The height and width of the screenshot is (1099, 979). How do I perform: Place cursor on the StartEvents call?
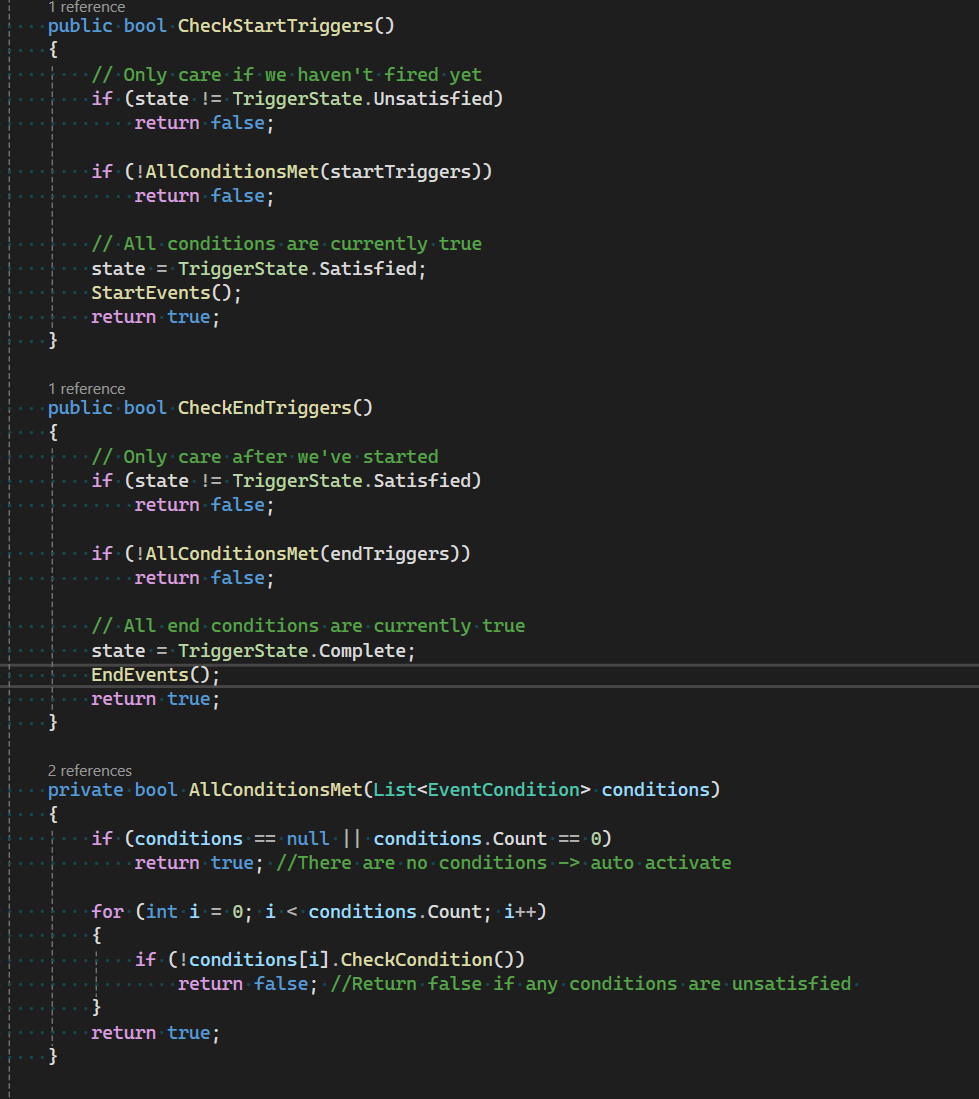[x=150, y=292]
